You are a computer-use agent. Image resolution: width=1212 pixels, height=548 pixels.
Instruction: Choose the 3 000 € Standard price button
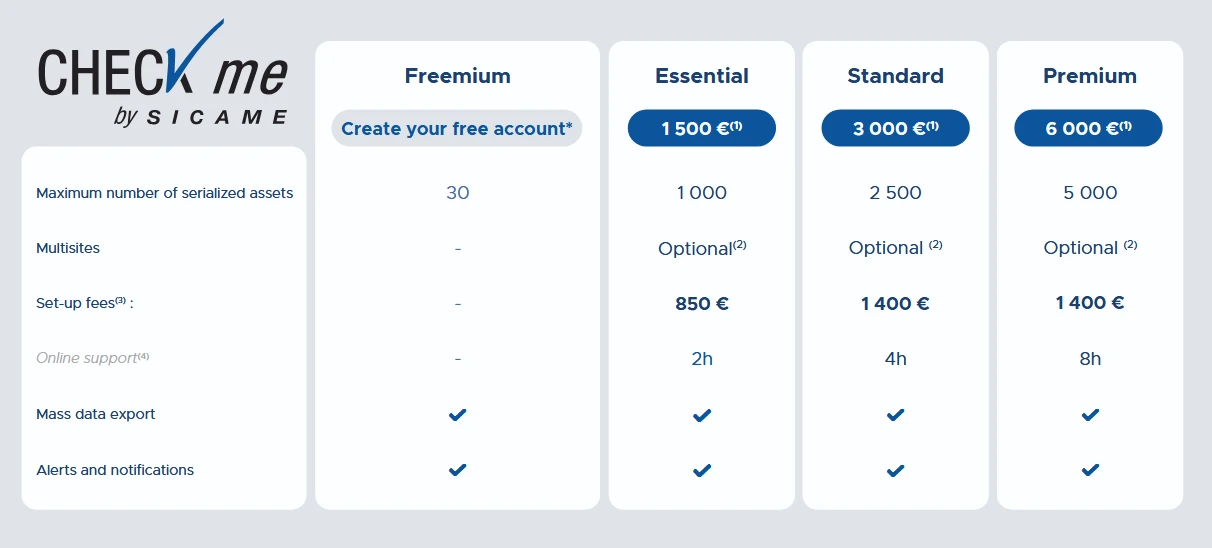(x=895, y=128)
